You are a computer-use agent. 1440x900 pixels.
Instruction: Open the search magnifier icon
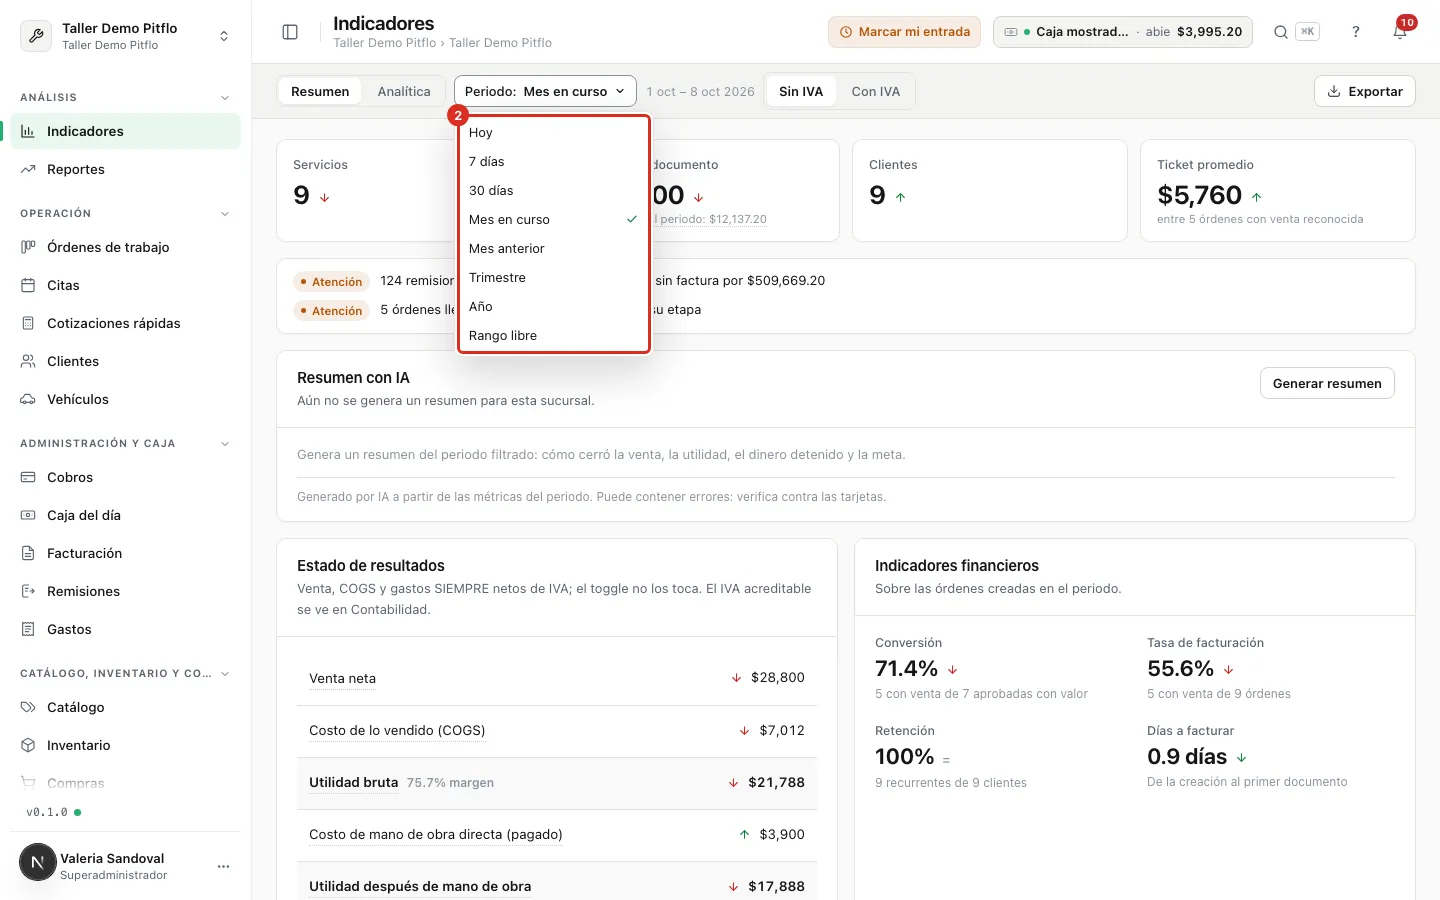tap(1280, 32)
